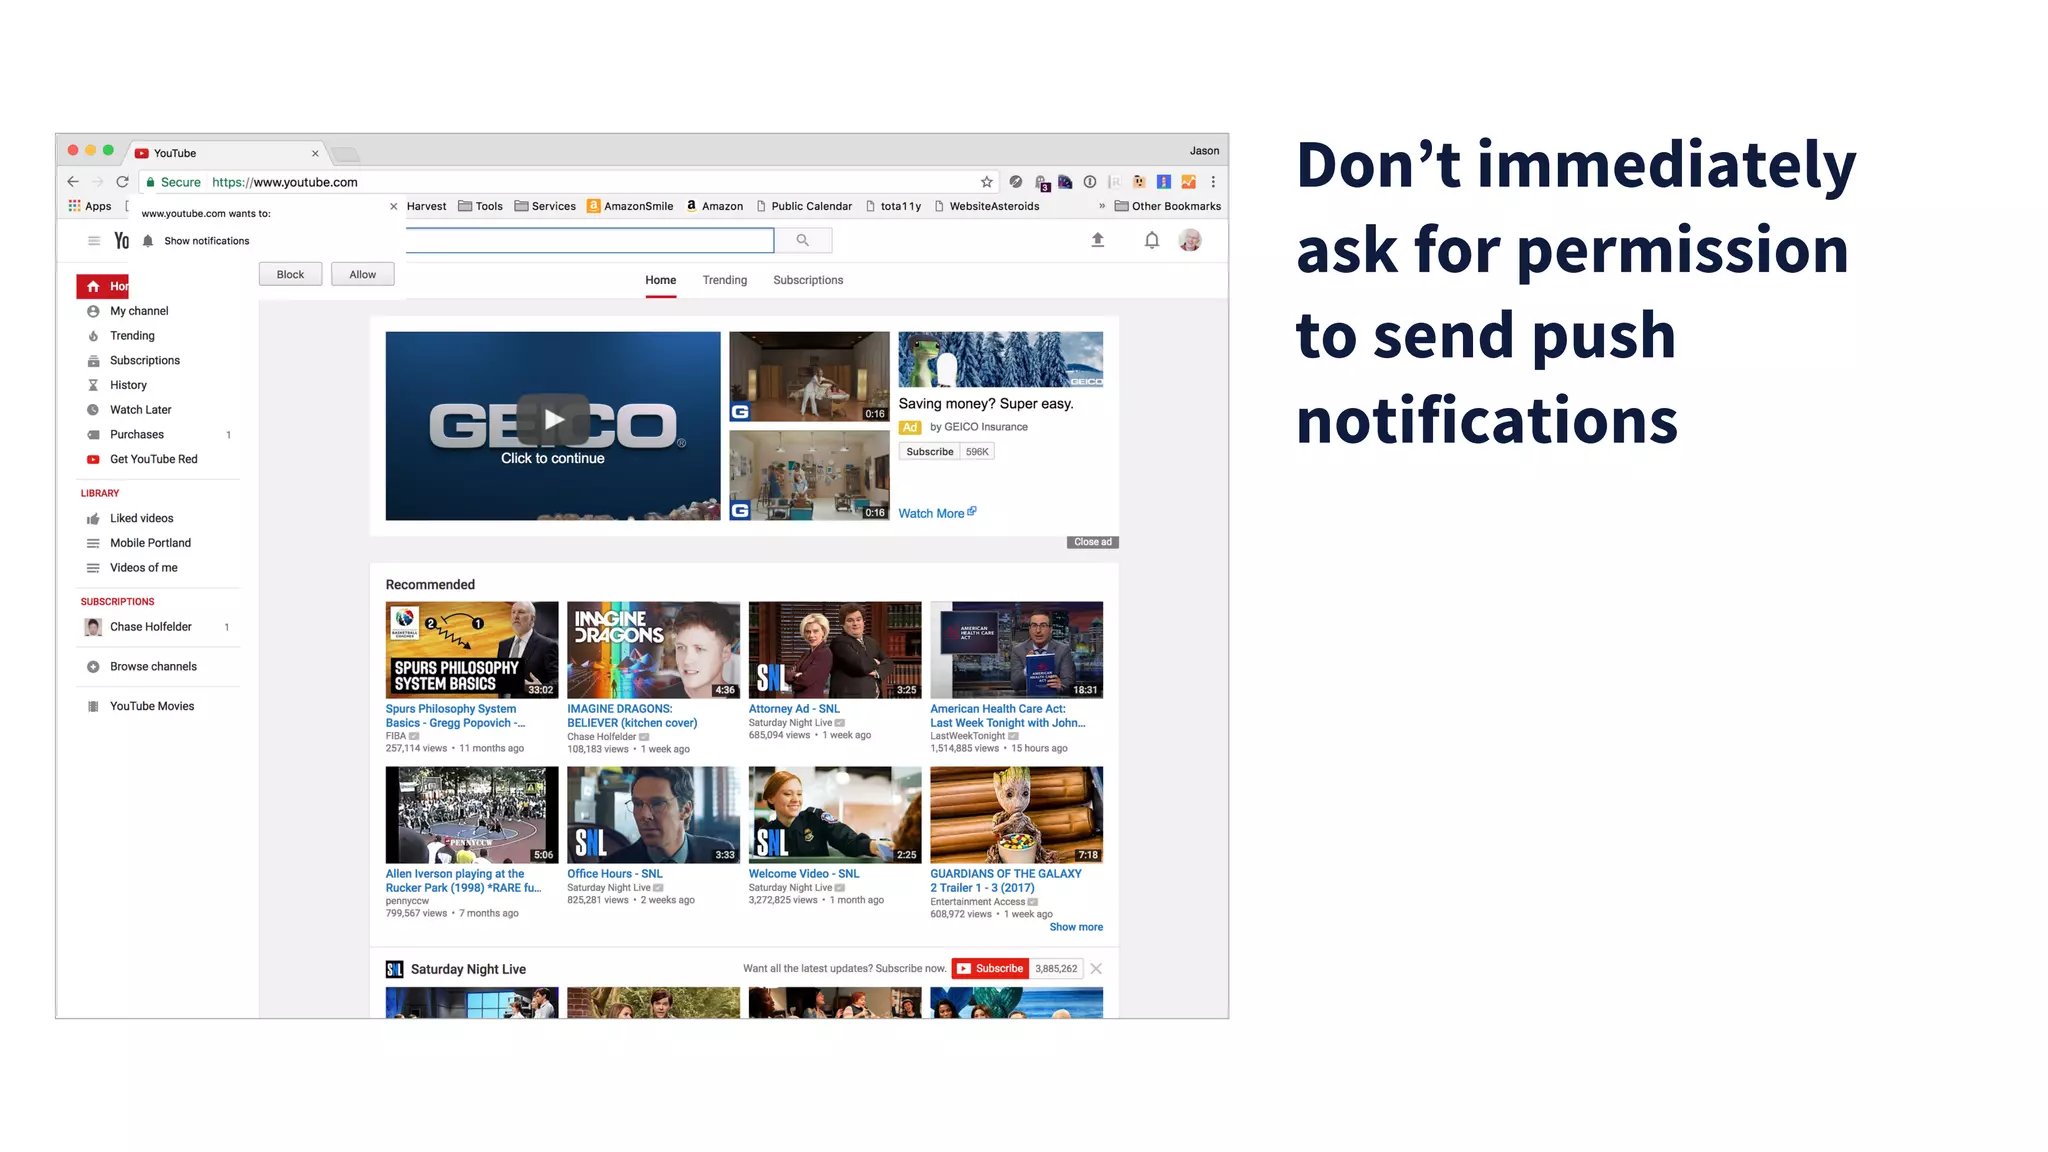Open Subscriptions in the sidebar
The width and height of the screenshot is (2048, 1152).
point(145,360)
